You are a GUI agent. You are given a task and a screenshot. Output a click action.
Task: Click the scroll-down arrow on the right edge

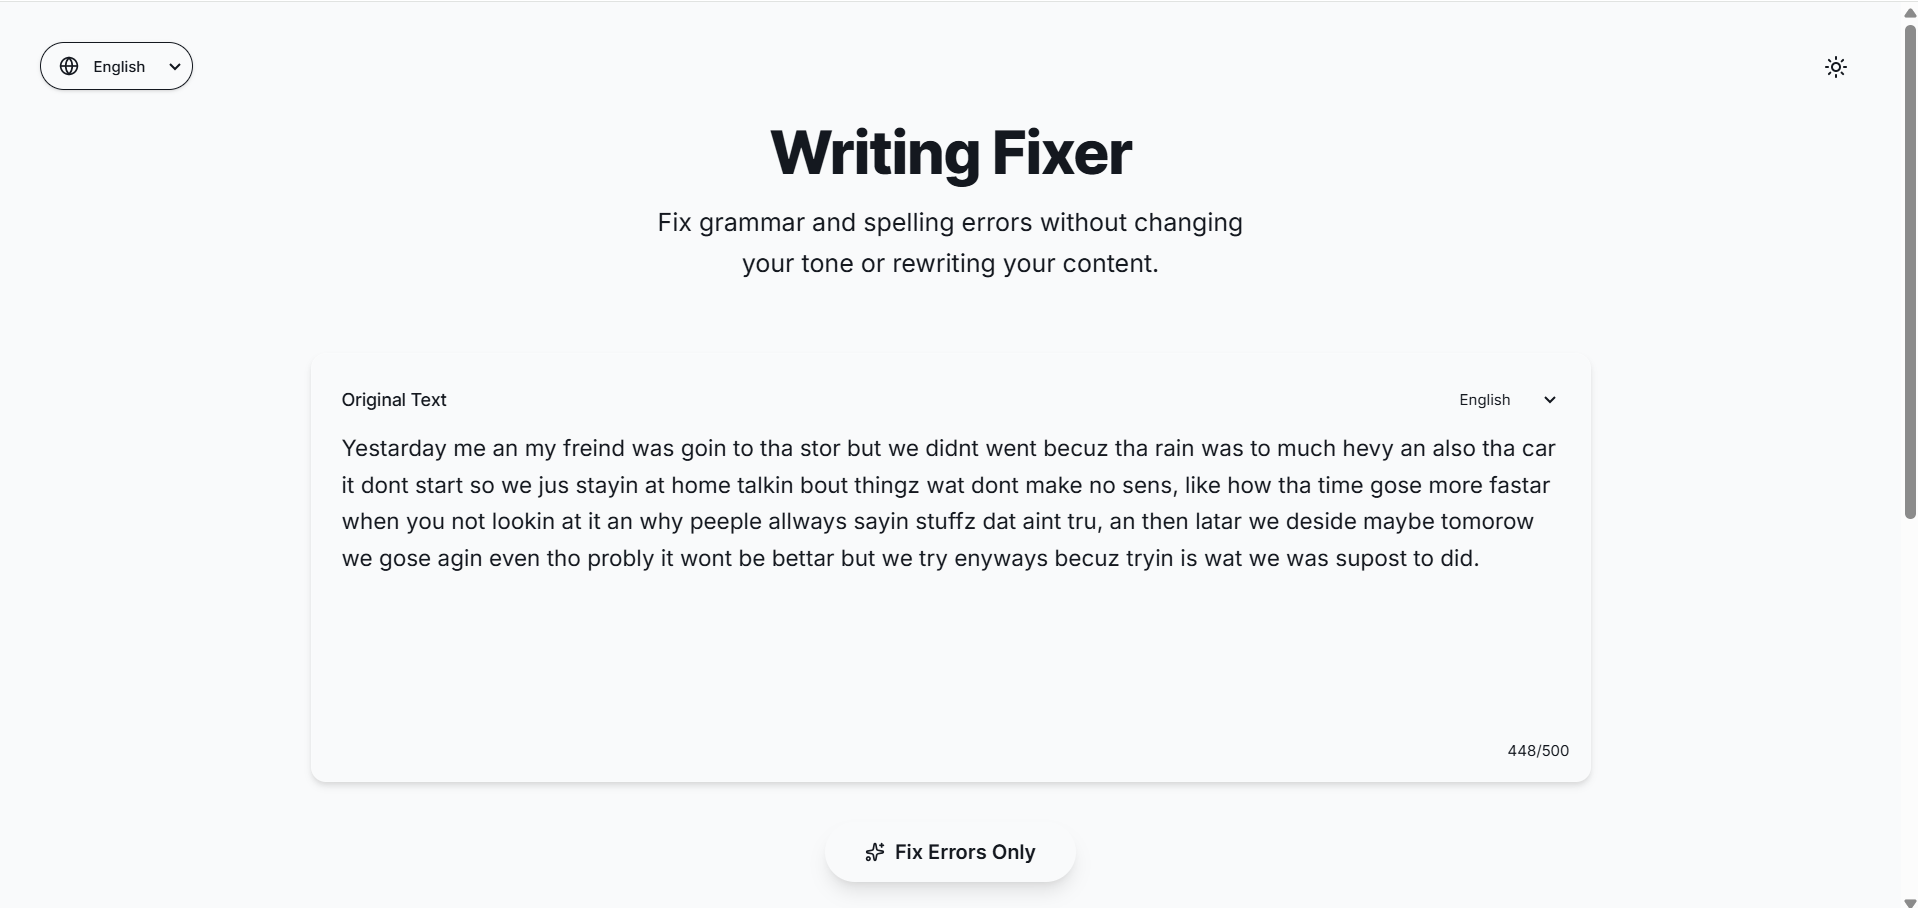[1907, 896]
